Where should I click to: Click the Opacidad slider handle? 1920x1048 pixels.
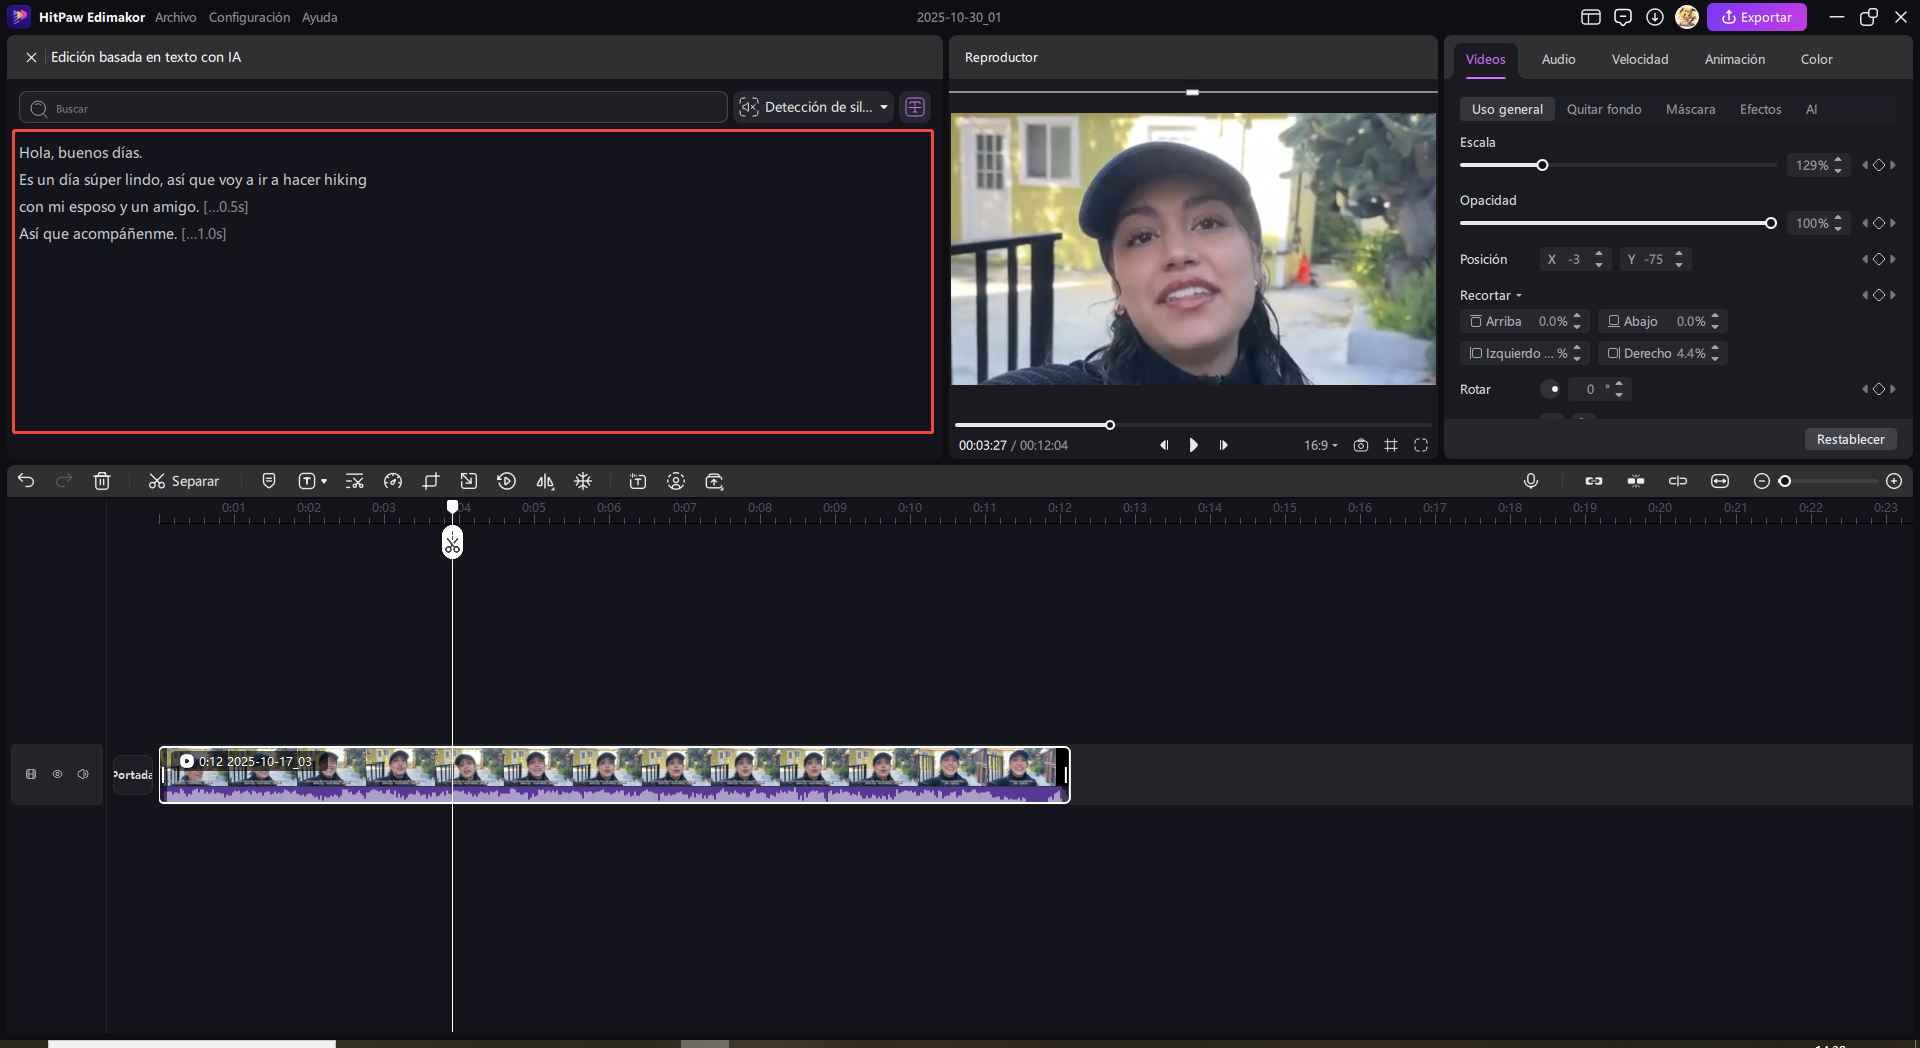click(1771, 223)
